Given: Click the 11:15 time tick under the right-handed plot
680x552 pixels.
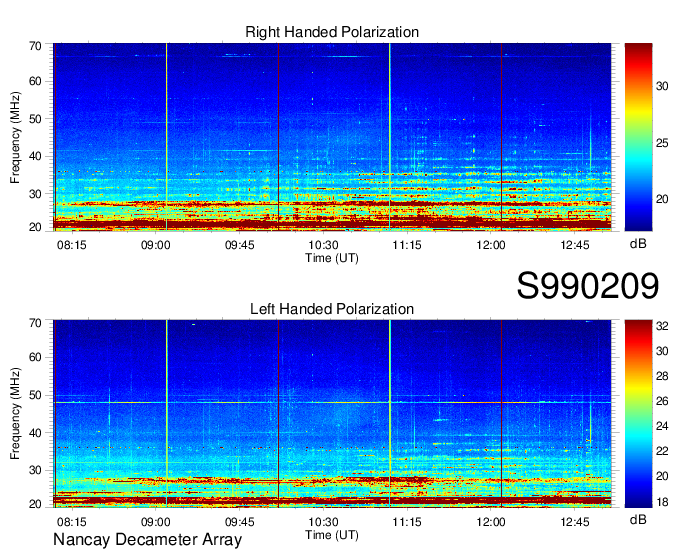Looking at the screenshot, I should [x=407, y=245].
